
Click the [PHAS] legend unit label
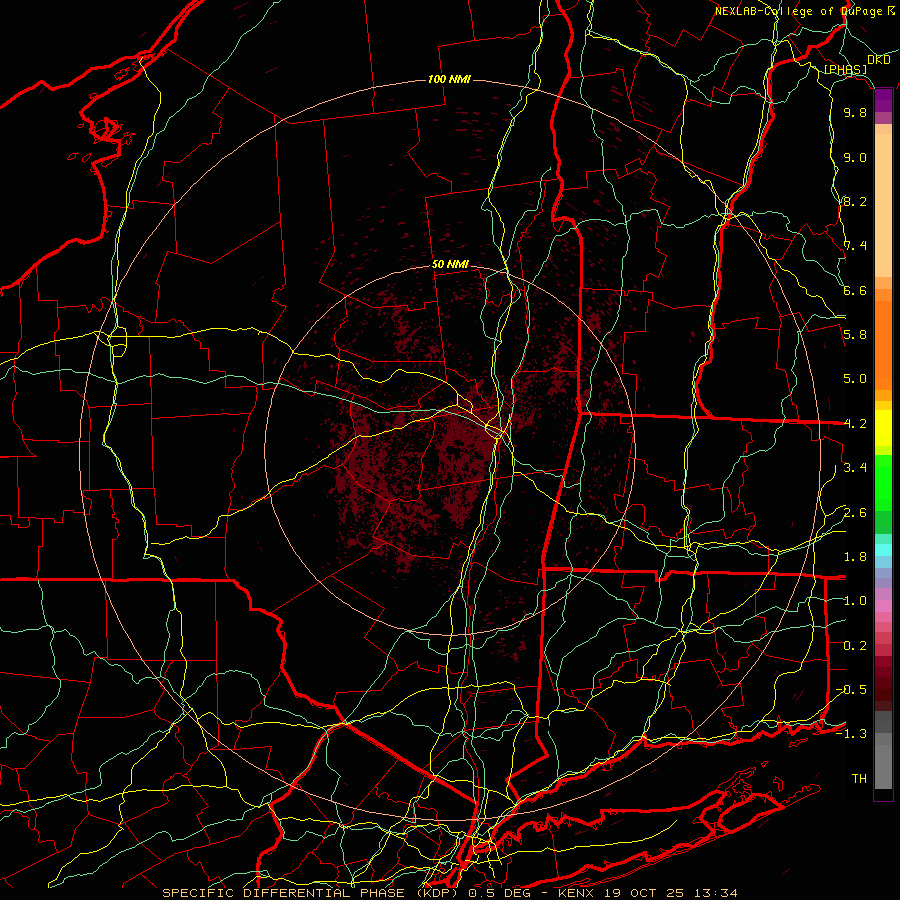tap(845, 69)
